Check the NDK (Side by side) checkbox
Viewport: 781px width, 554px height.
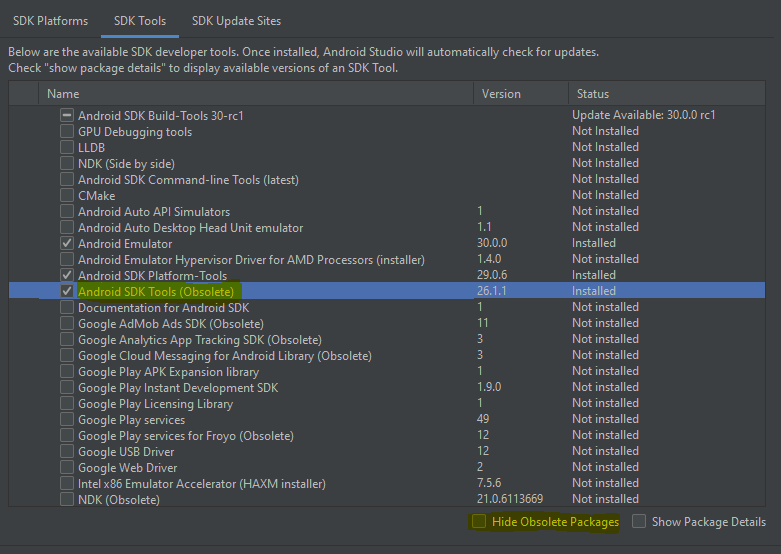pos(67,163)
